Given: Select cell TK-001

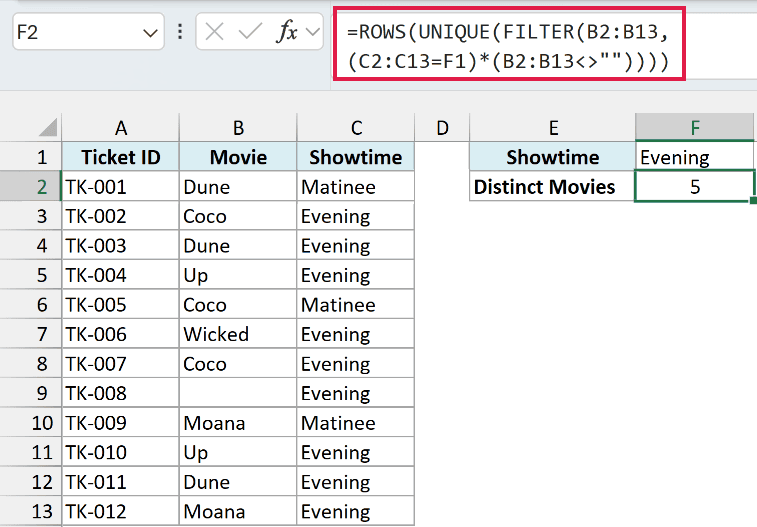Looking at the screenshot, I should (121, 187).
